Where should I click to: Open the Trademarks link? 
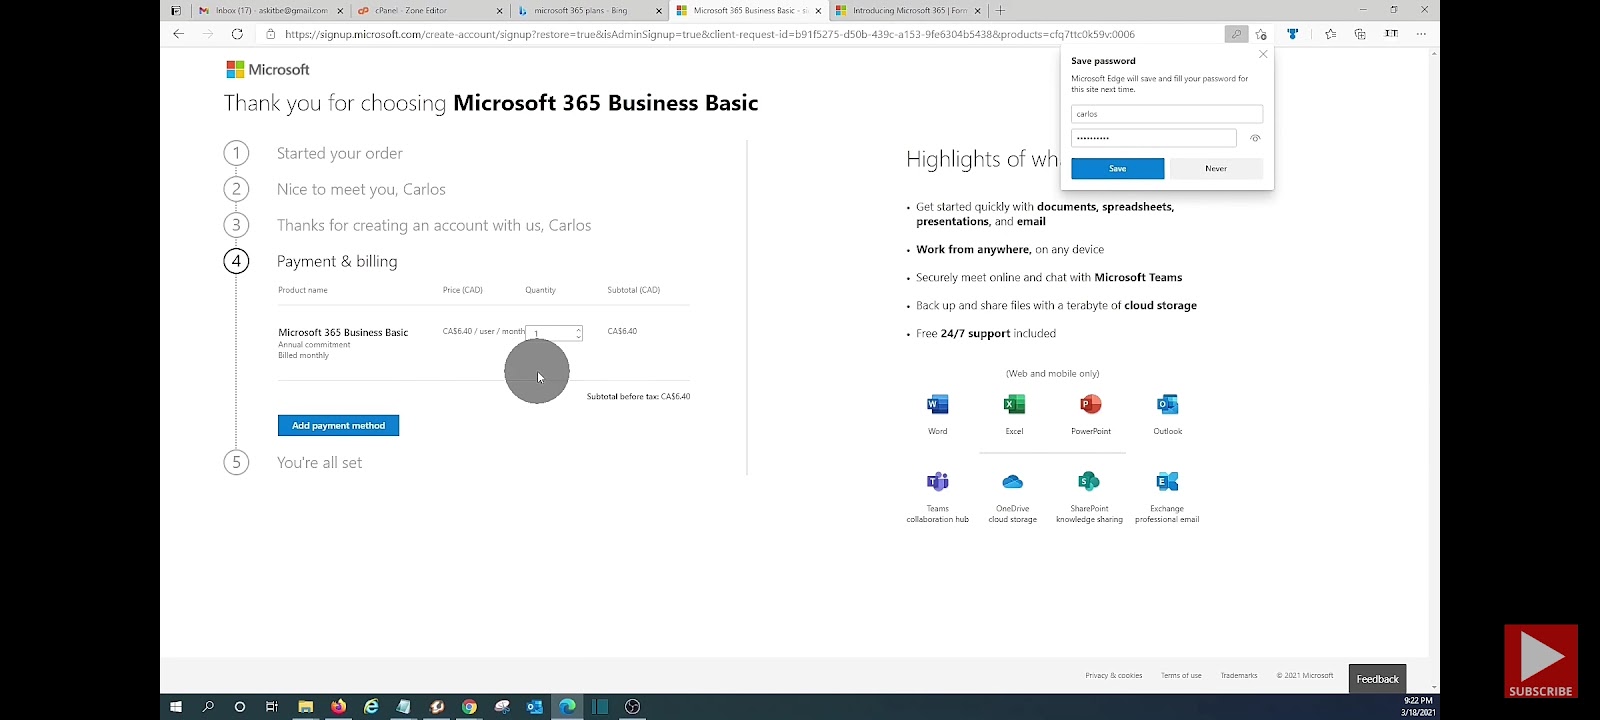click(1239, 676)
